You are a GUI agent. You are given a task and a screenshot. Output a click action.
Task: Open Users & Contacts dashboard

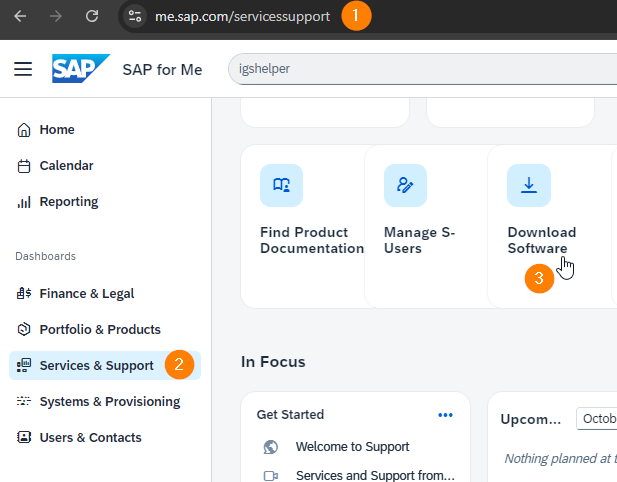[x=91, y=438]
